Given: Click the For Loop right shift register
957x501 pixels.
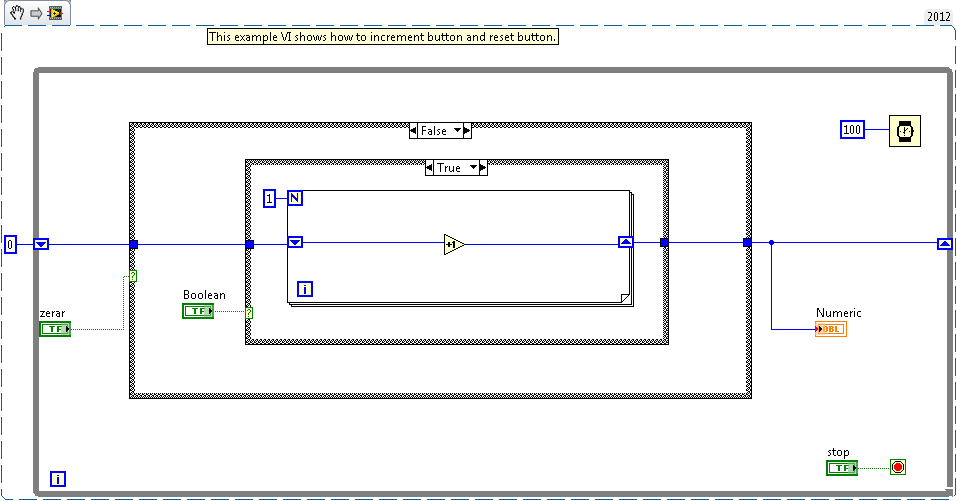Looking at the screenshot, I should (626, 242).
